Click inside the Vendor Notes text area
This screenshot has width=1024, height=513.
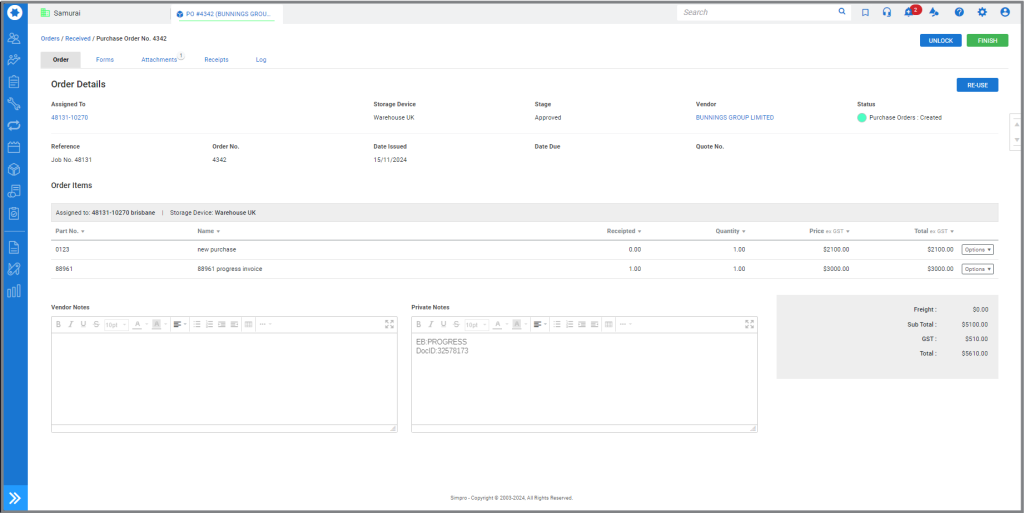tap(224, 379)
